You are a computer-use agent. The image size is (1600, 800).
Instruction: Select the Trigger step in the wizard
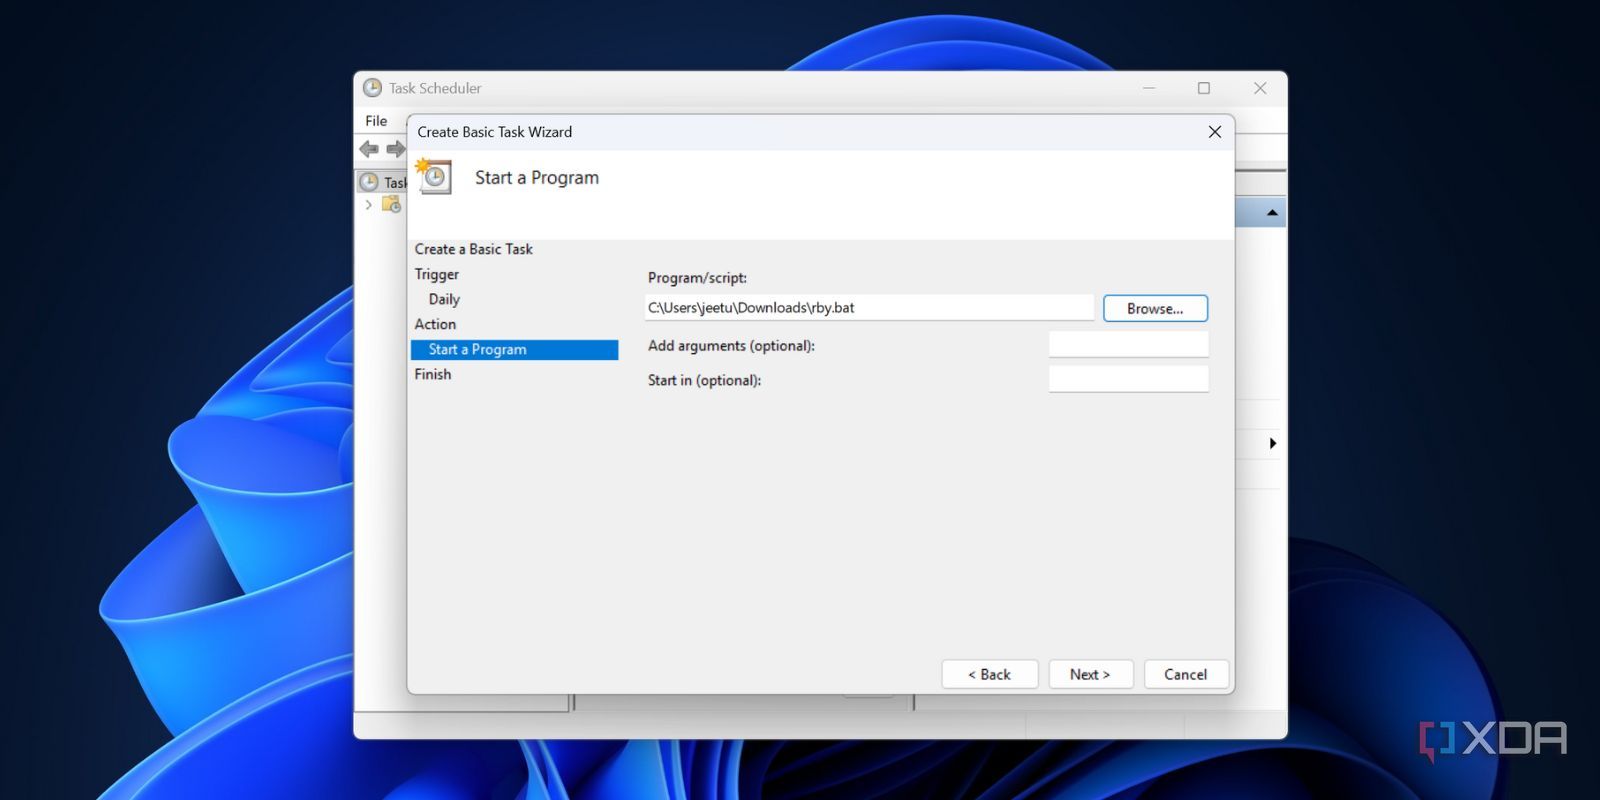(x=437, y=274)
